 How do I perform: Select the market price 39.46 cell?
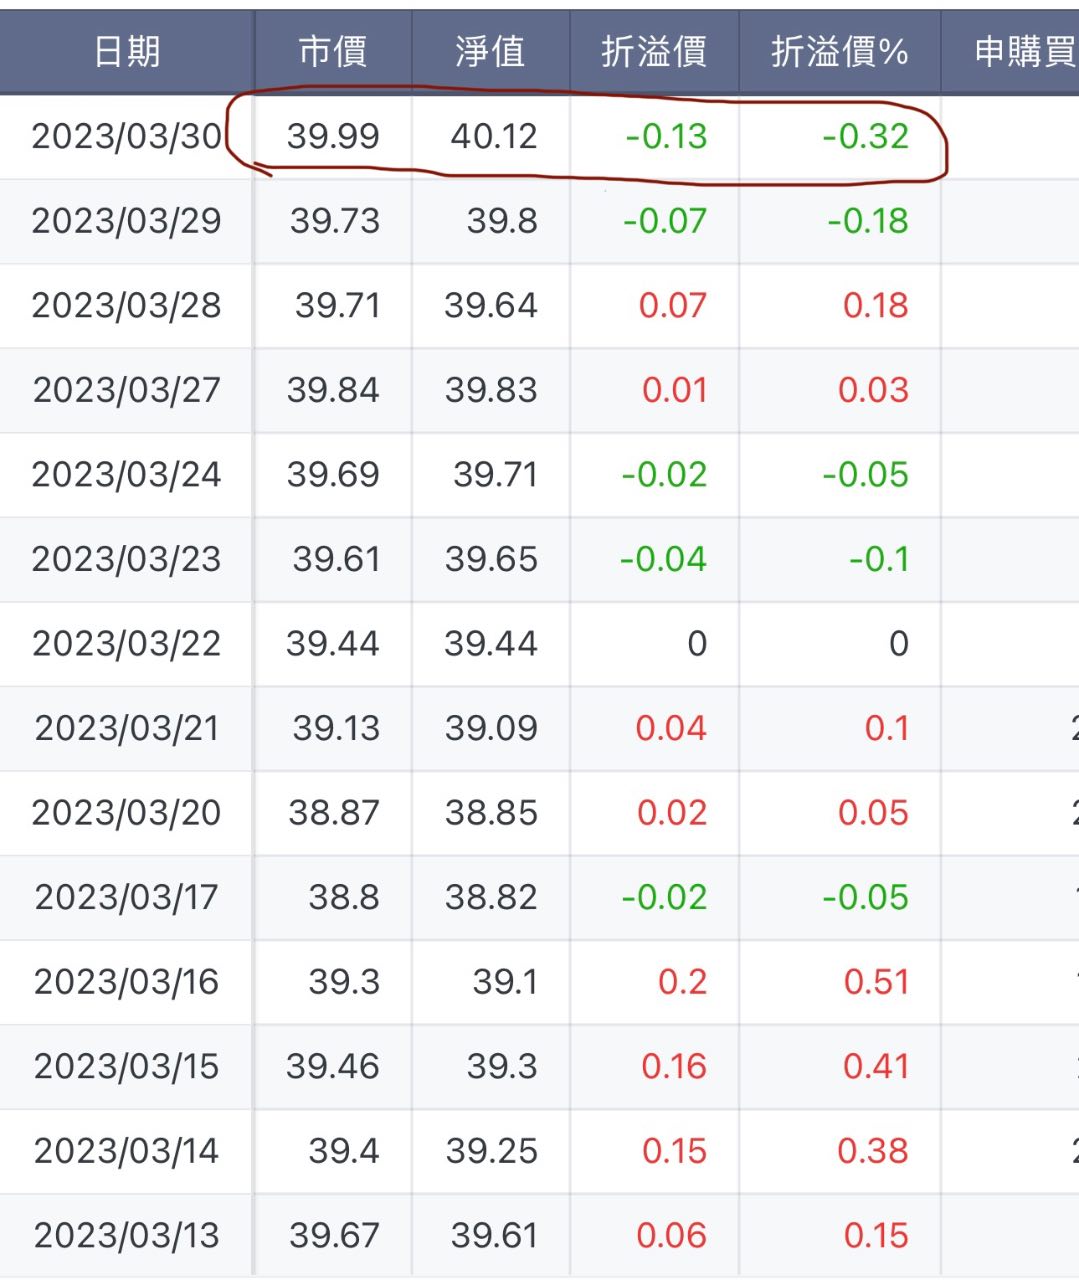333,1066
